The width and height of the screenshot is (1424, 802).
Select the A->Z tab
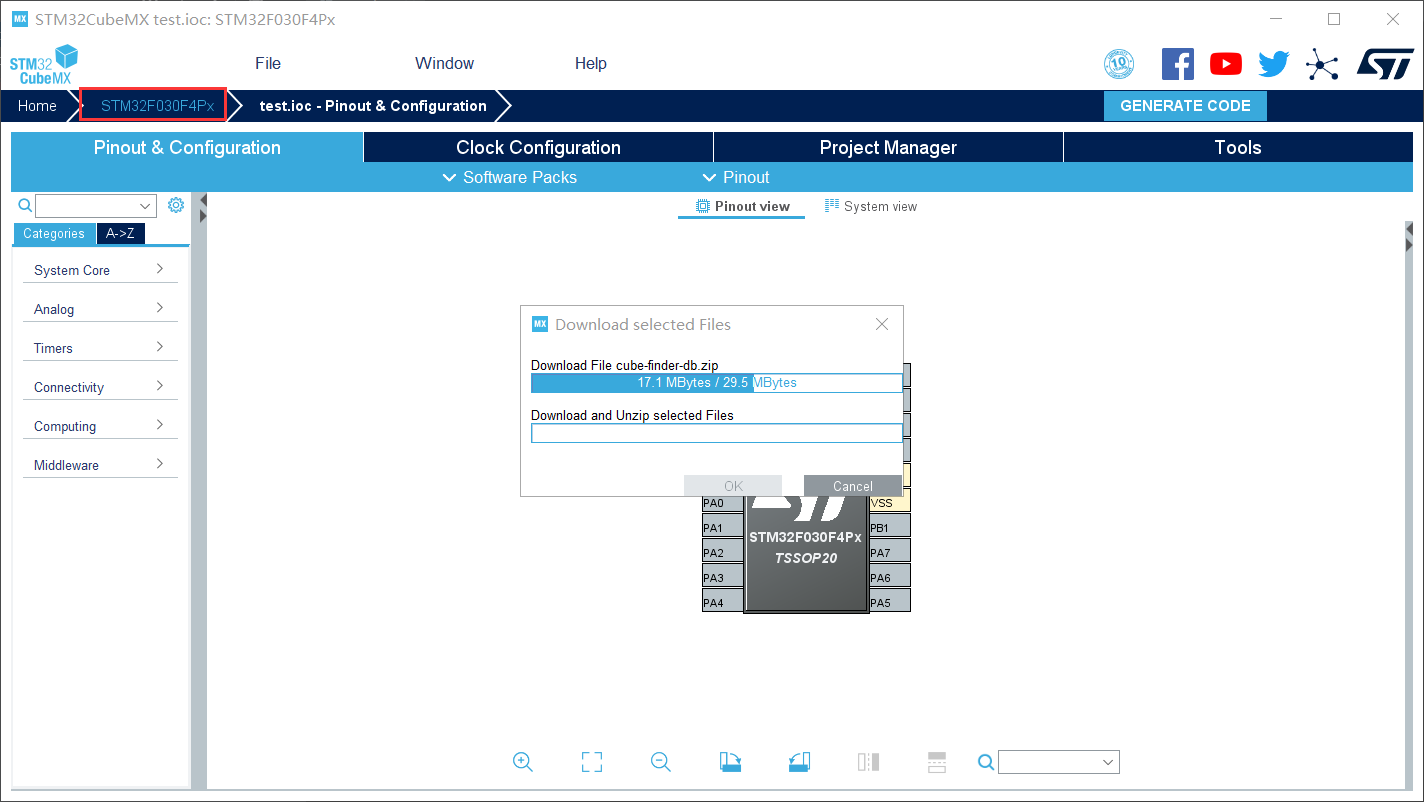coord(120,233)
